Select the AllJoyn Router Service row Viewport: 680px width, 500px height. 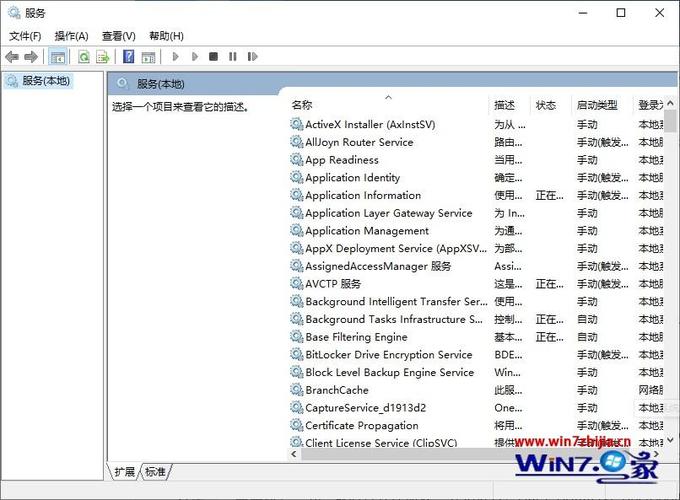coord(476,142)
